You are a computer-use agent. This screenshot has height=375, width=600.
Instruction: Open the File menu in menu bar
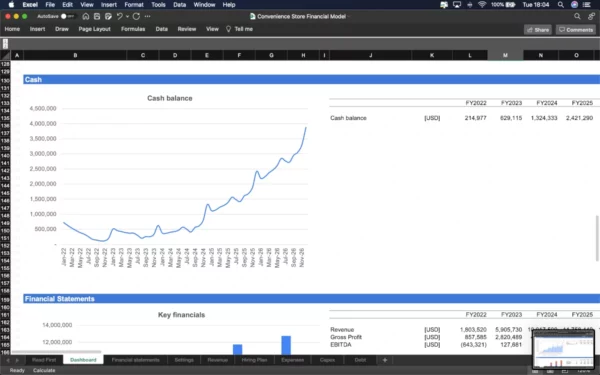(x=50, y=5)
